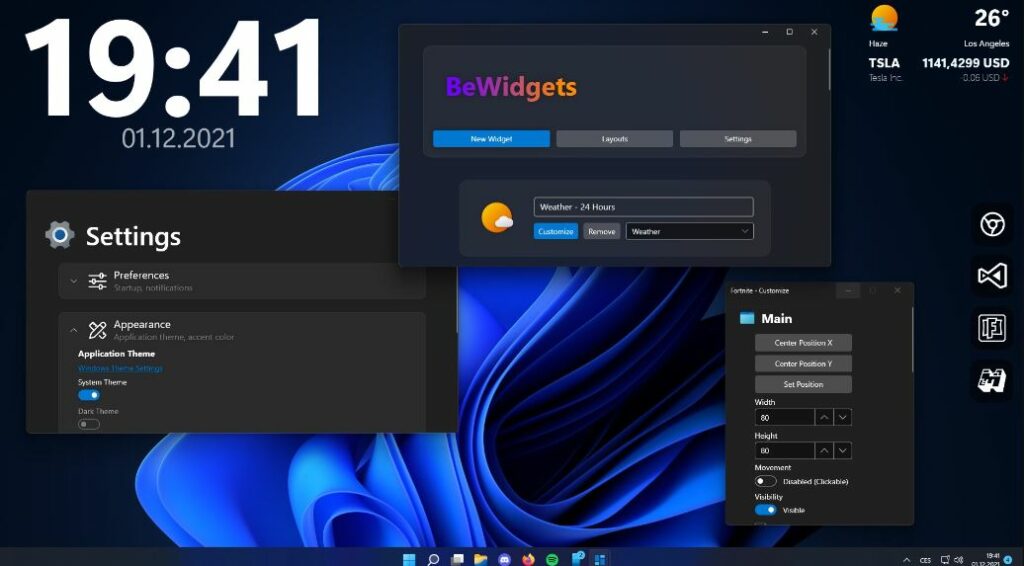The height and width of the screenshot is (566, 1024).
Task: Click the Application Theme heading
Action: (x=116, y=353)
